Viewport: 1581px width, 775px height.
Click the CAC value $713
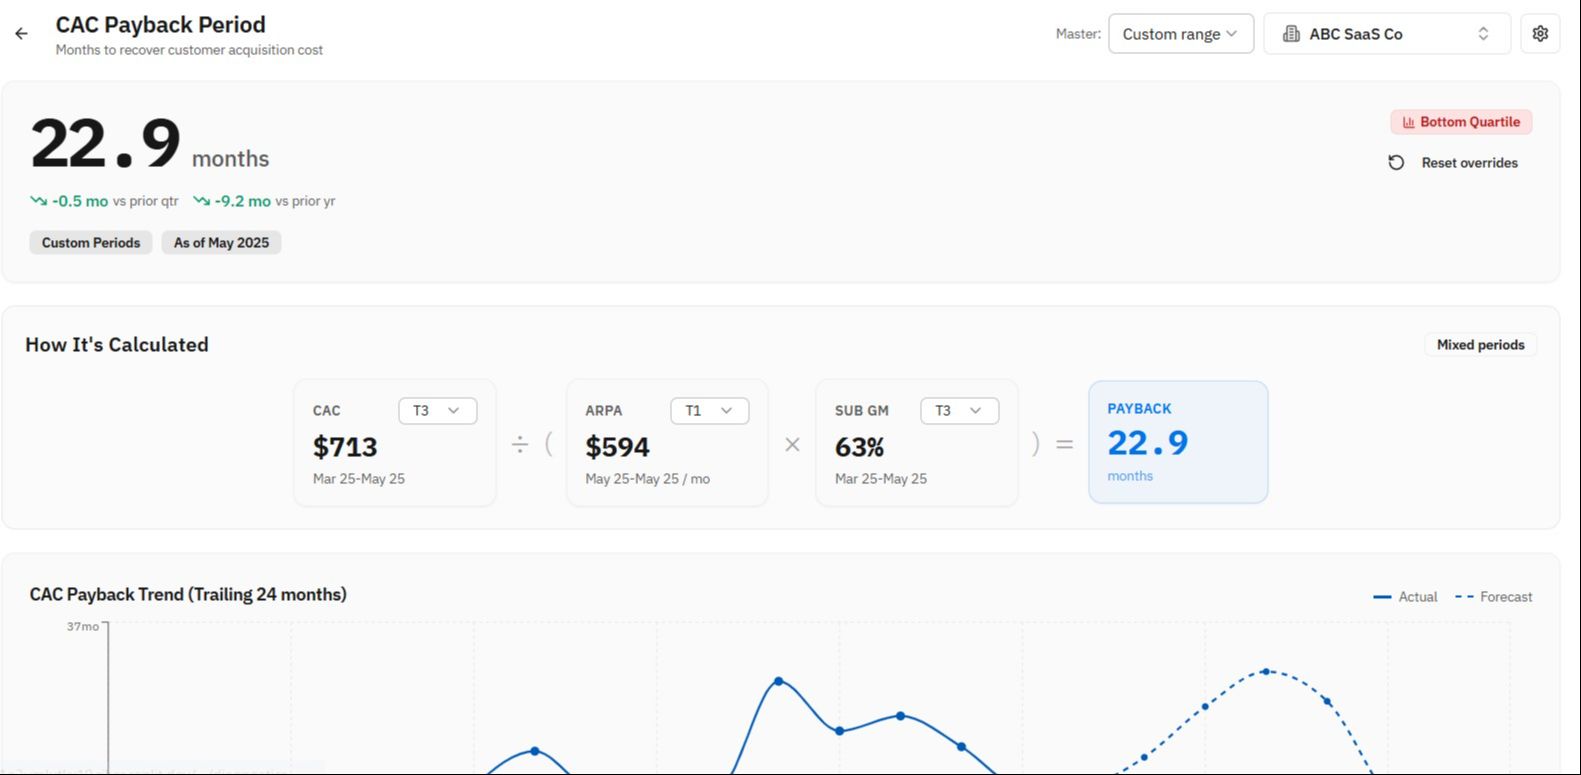coord(345,447)
